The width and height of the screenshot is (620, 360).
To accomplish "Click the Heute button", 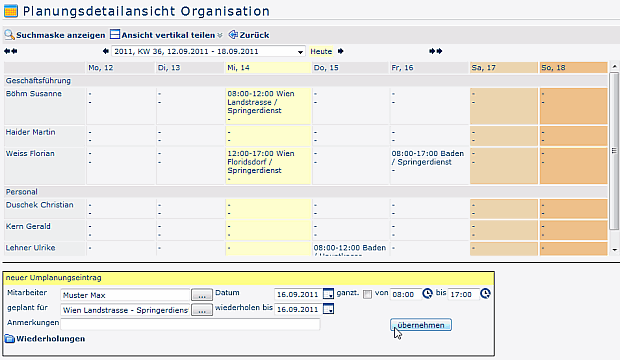I will [x=321, y=51].
